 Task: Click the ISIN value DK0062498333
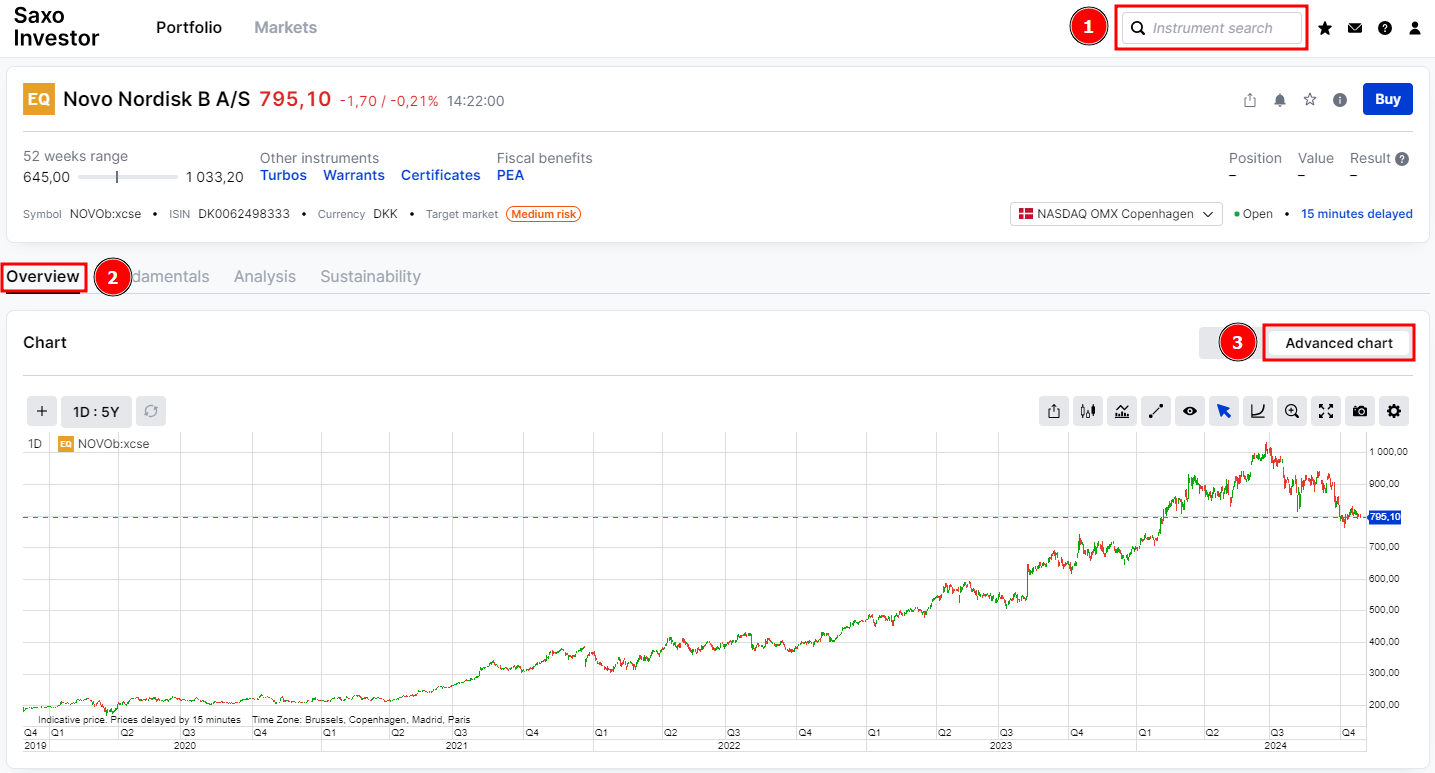click(x=244, y=214)
